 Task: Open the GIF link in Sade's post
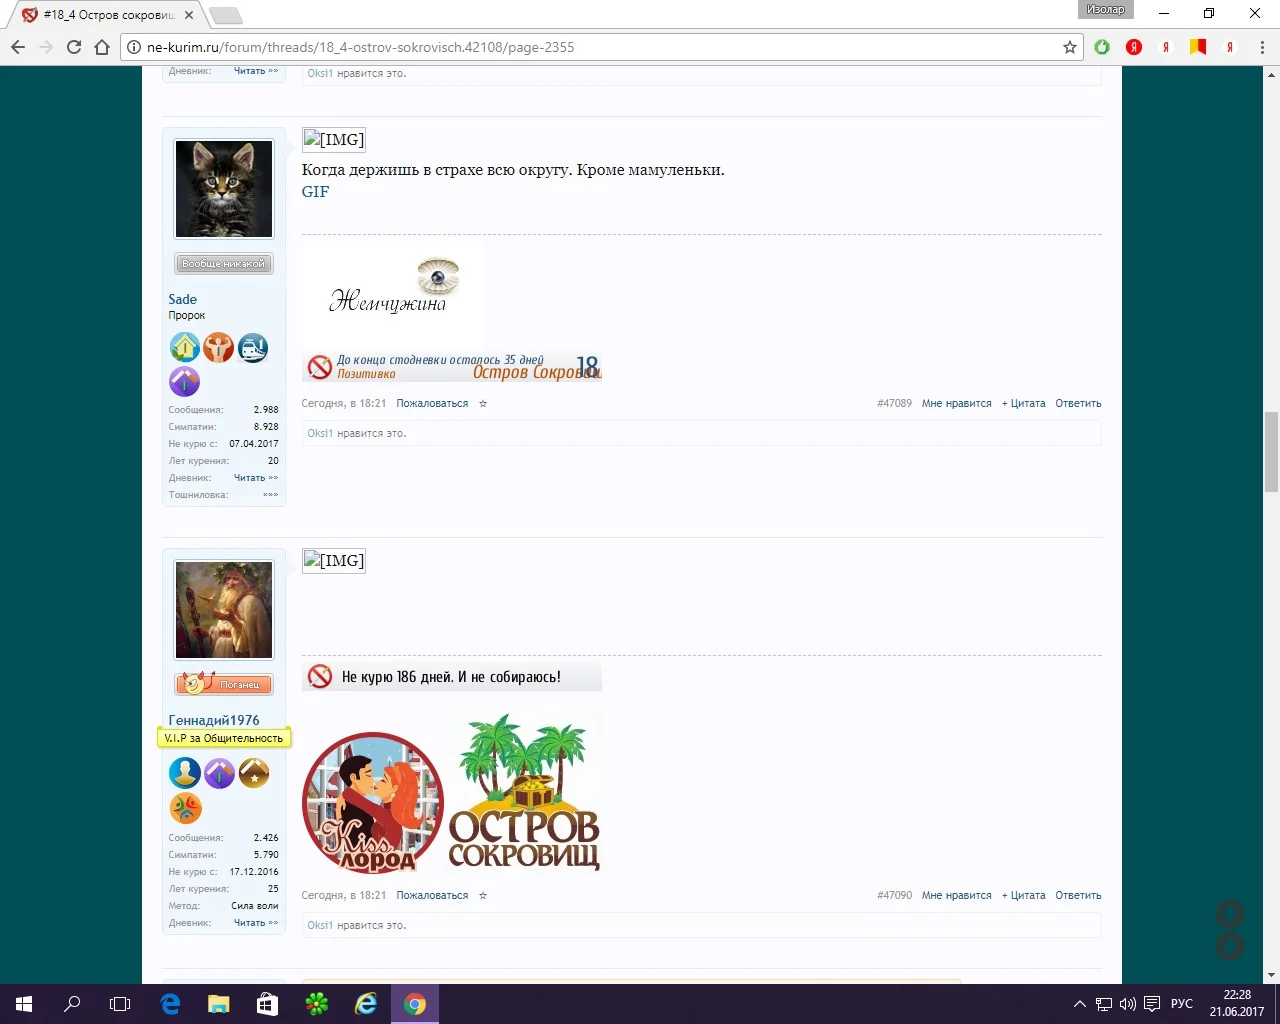click(x=315, y=192)
